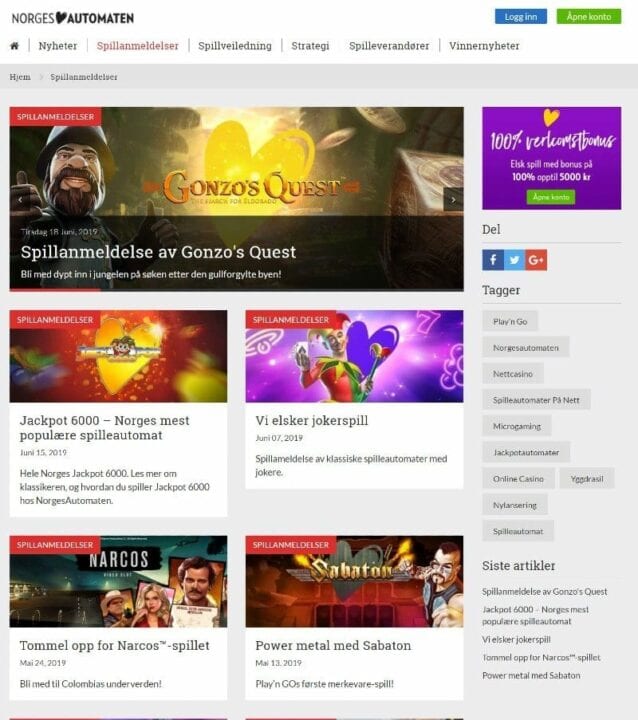
Task: Select the Online Casino tag
Action: (519, 478)
